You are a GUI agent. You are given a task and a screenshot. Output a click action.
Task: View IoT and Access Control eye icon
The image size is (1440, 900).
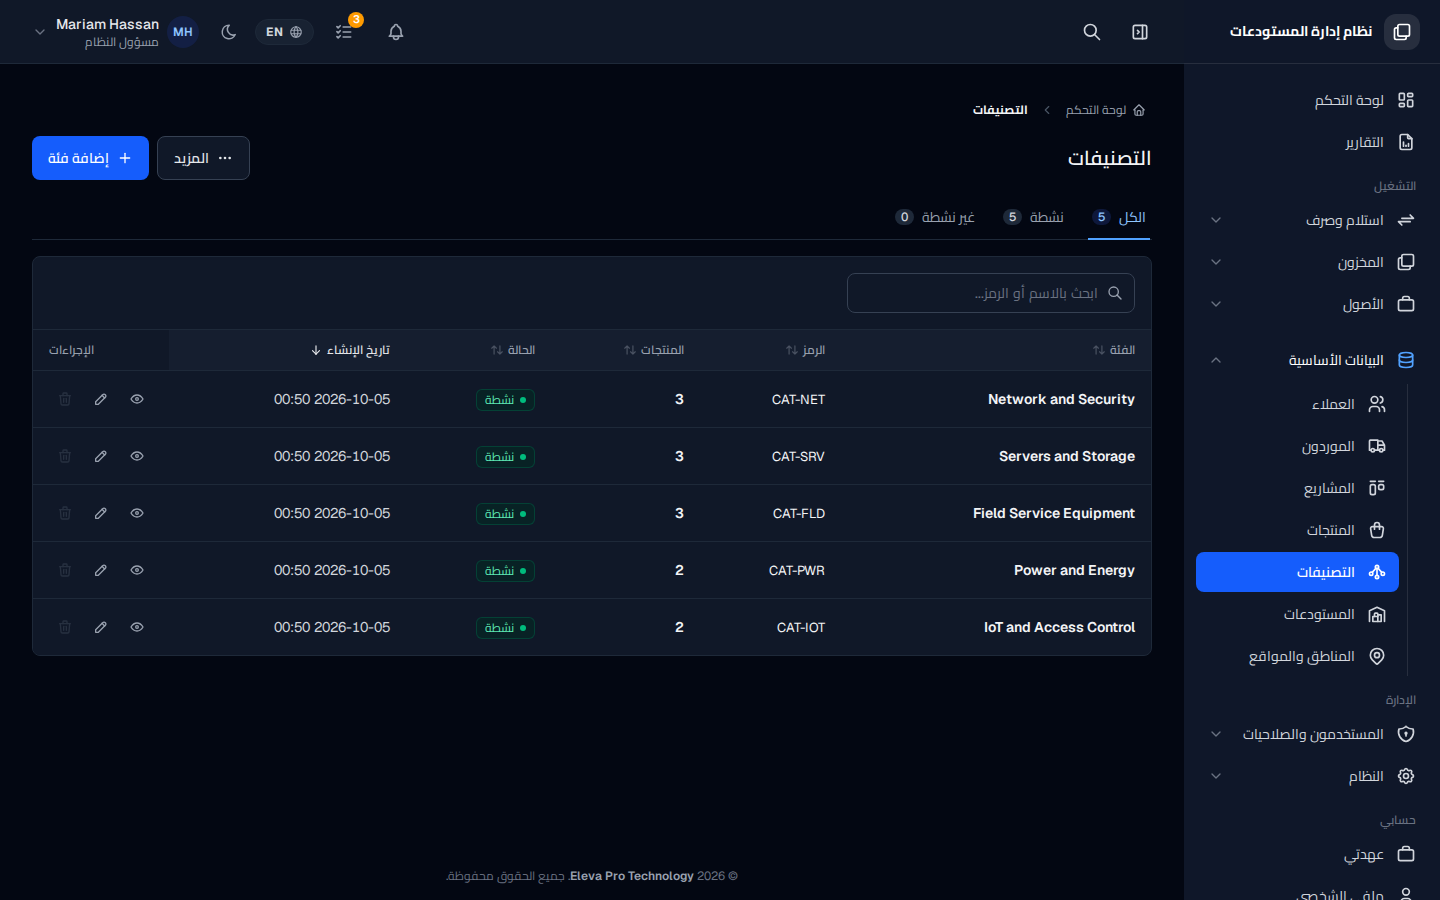137,627
